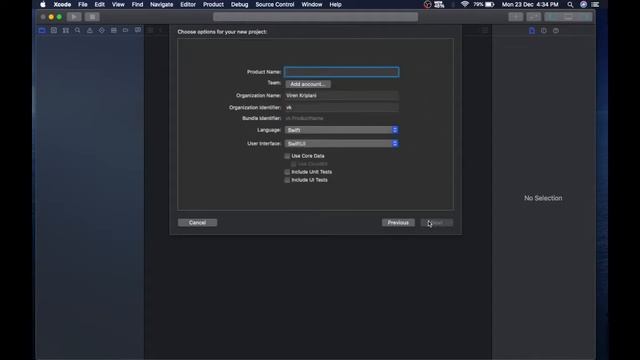The height and width of the screenshot is (360, 640).
Task: Open the Issue navigator warning icon
Action: tap(89, 31)
